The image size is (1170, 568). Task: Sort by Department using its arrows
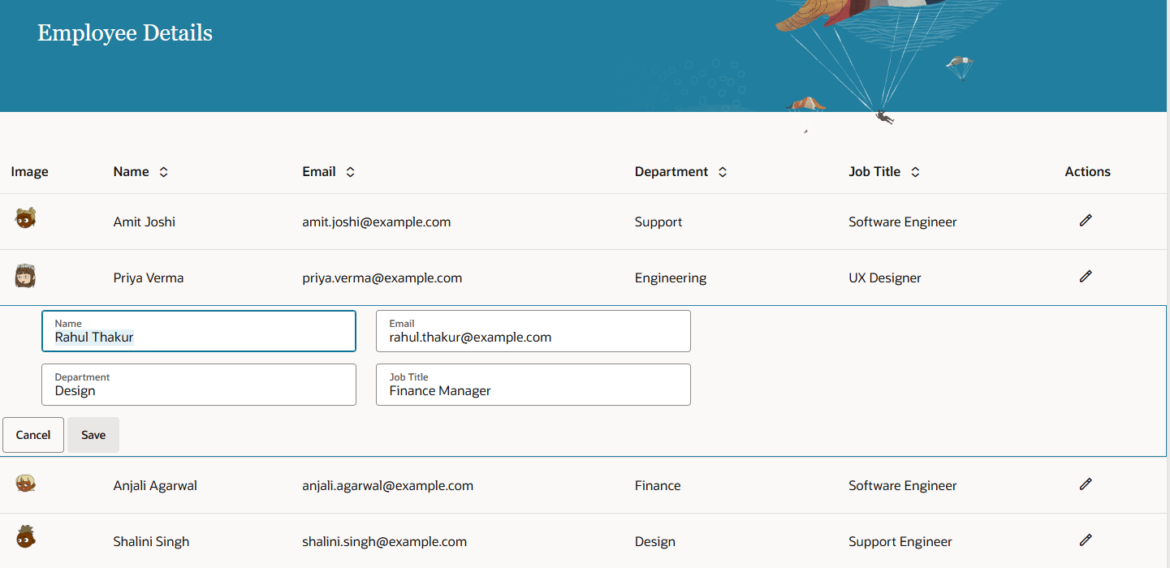click(x=722, y=172)
